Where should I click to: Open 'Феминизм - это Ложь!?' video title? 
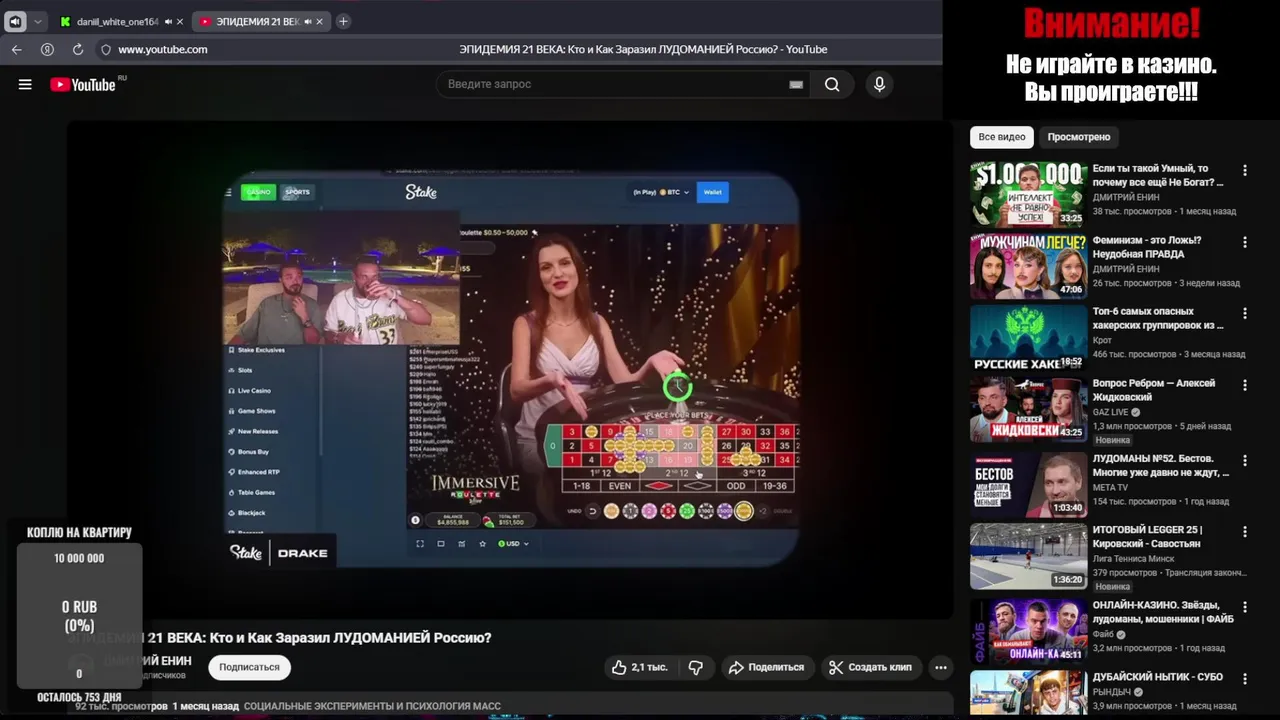[1147, 247]
